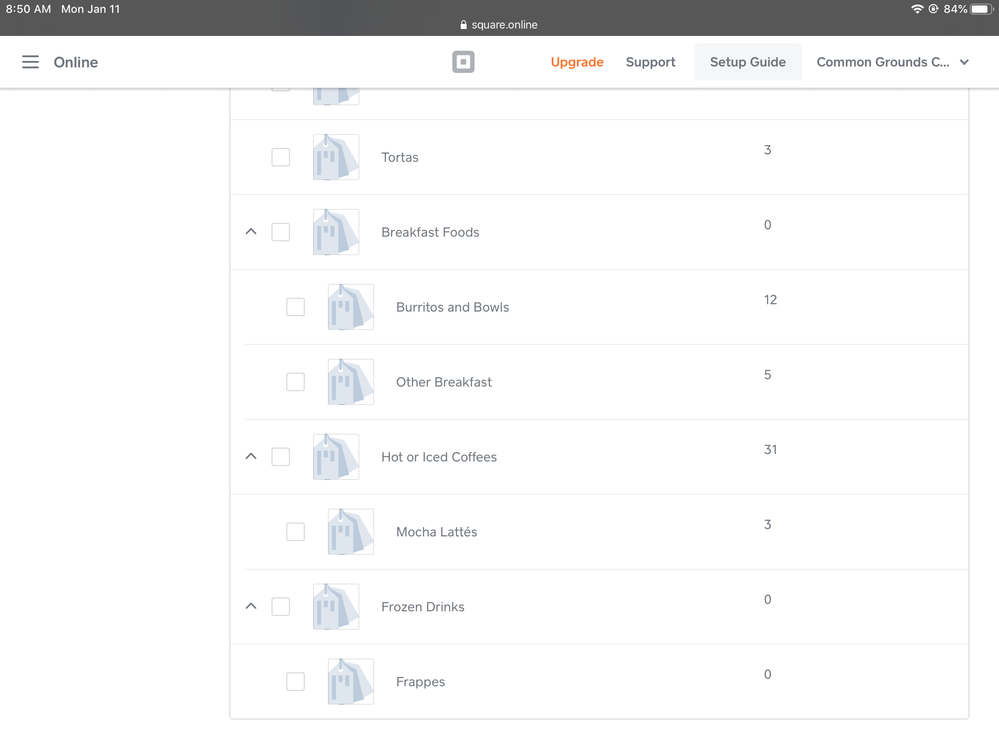Click the Hot or Iced Coffees tag icon

336,457
